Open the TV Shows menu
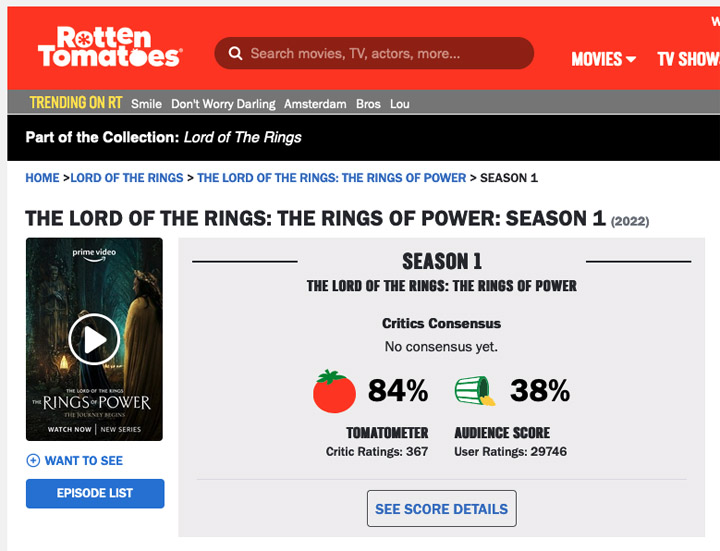This screenshot has height=551, width=720. point(688,59)
